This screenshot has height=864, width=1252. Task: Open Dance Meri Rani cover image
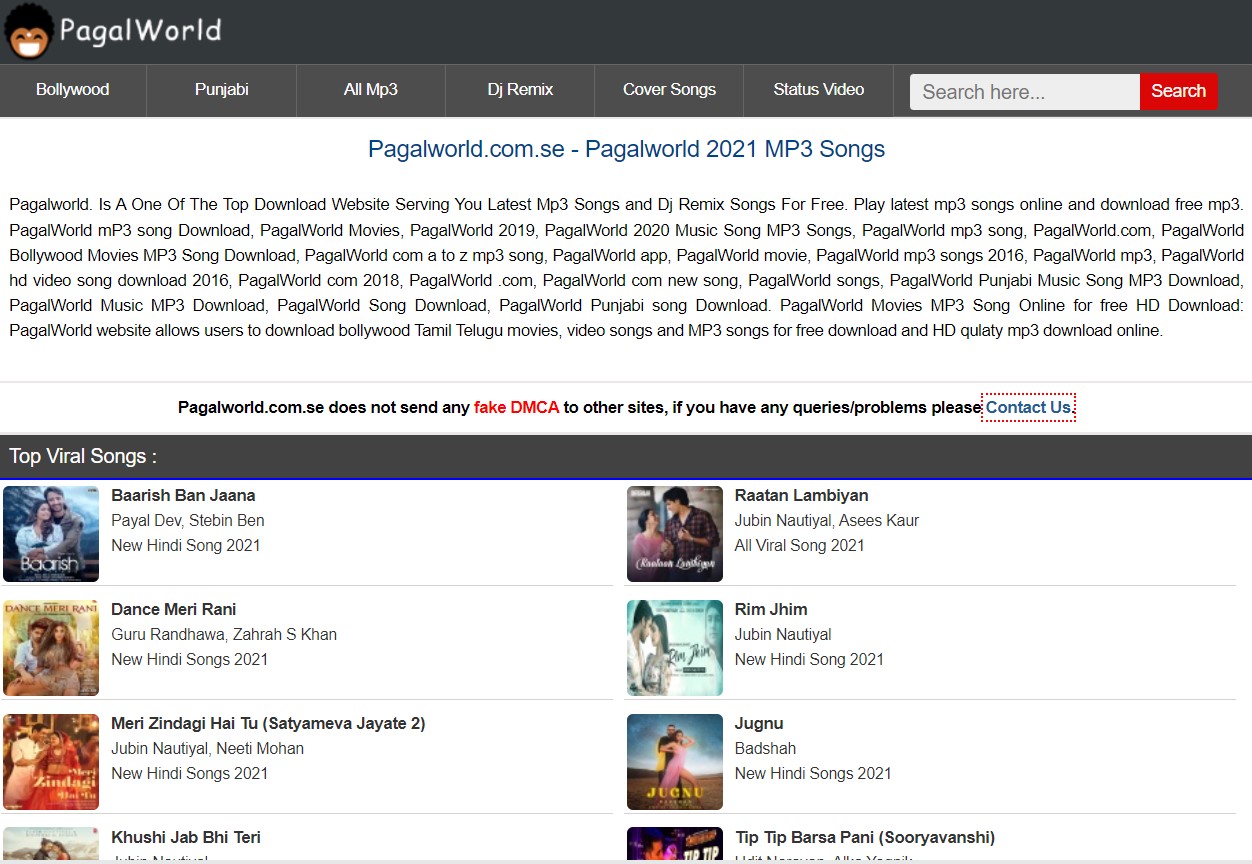pos(51,648)
